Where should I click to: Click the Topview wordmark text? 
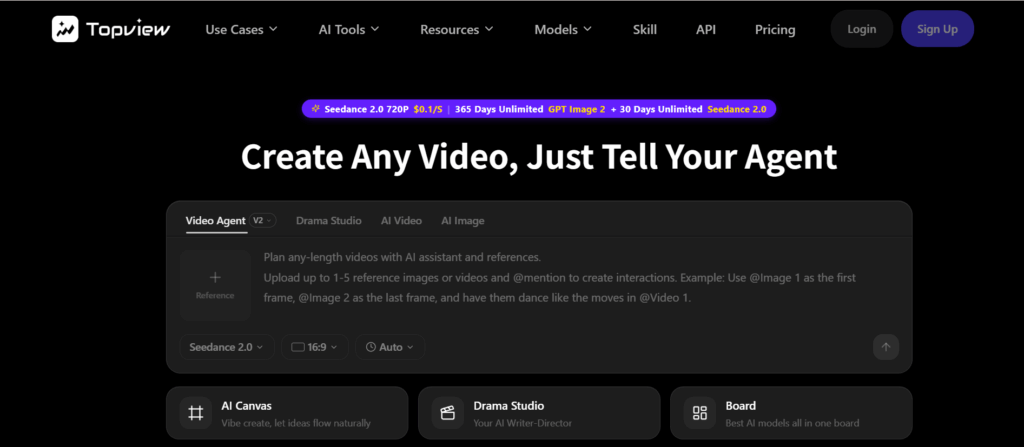point(128,29)
